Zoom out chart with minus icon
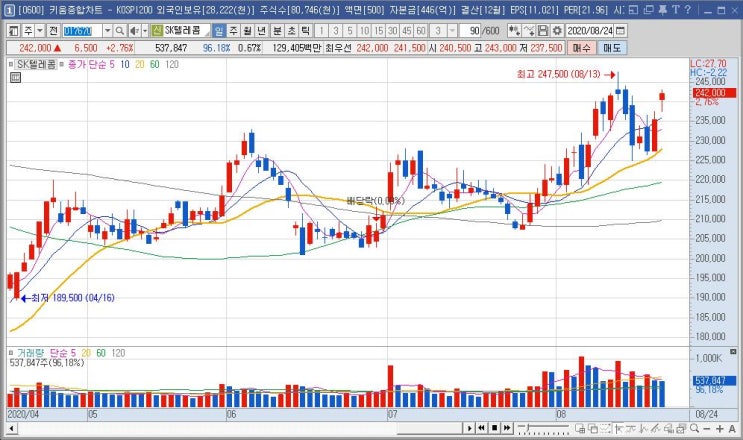The height and width of the screenshot is (440, 743). point(707,428)
